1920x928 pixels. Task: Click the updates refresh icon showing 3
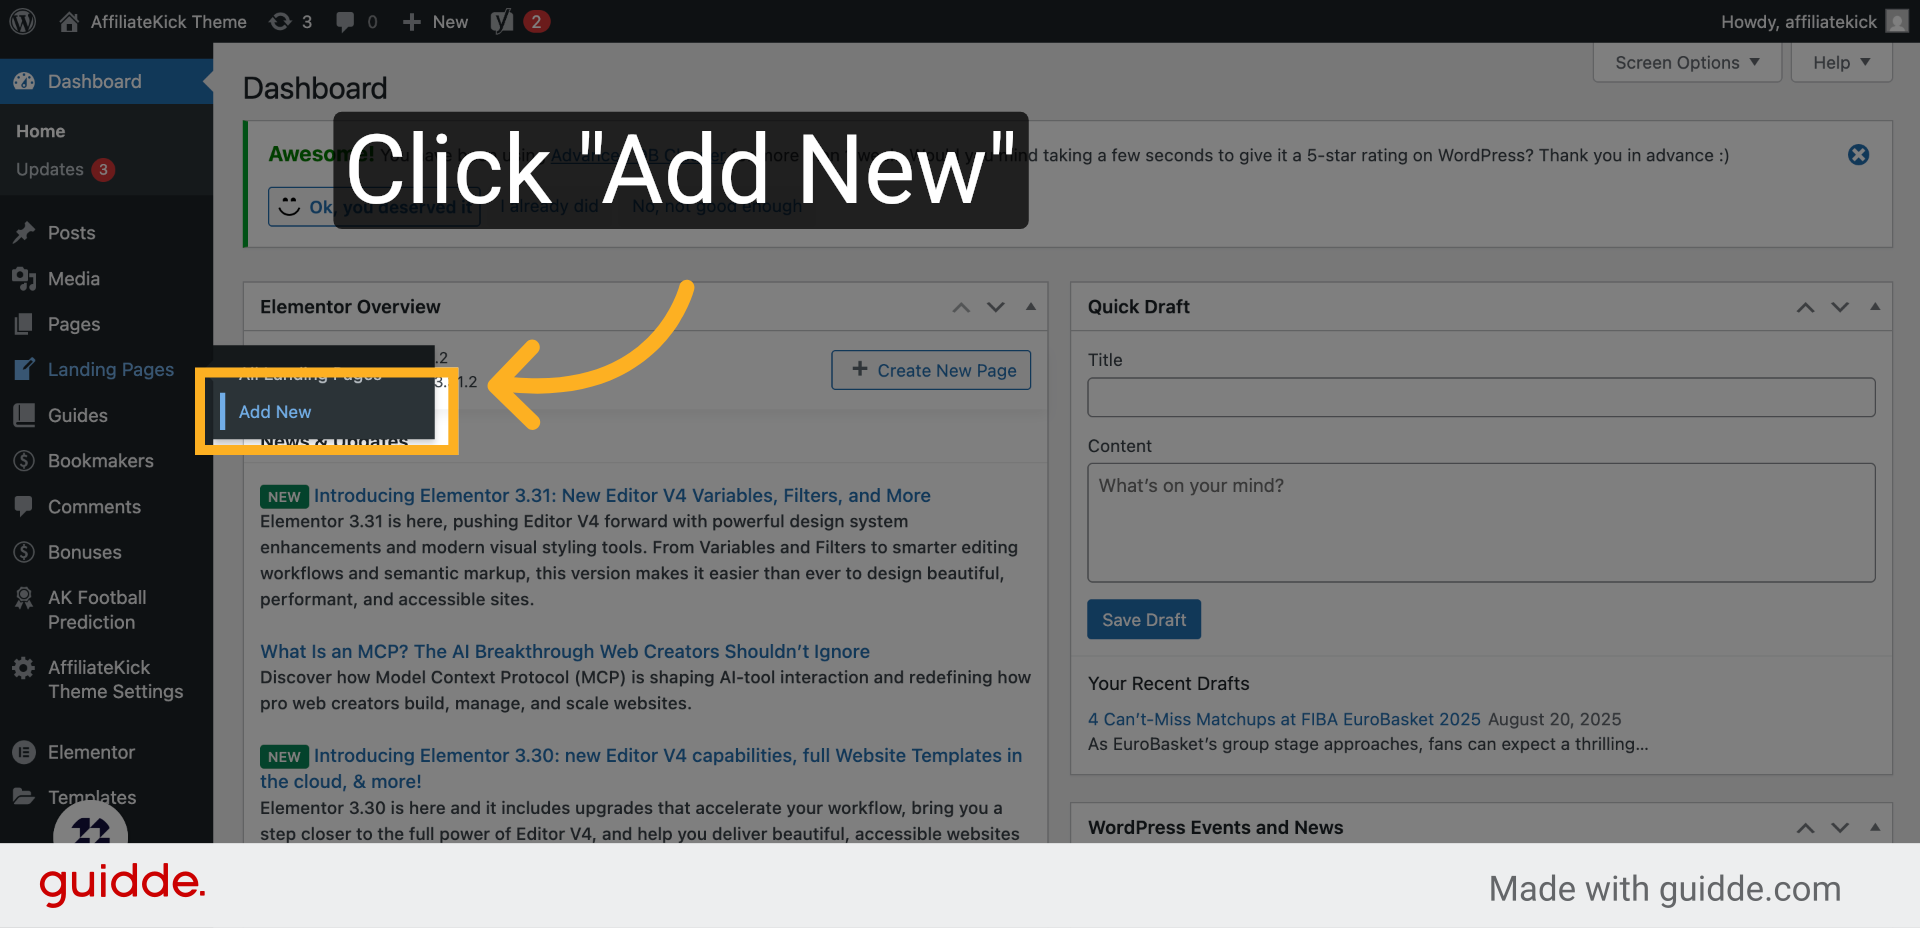[280, 21]
